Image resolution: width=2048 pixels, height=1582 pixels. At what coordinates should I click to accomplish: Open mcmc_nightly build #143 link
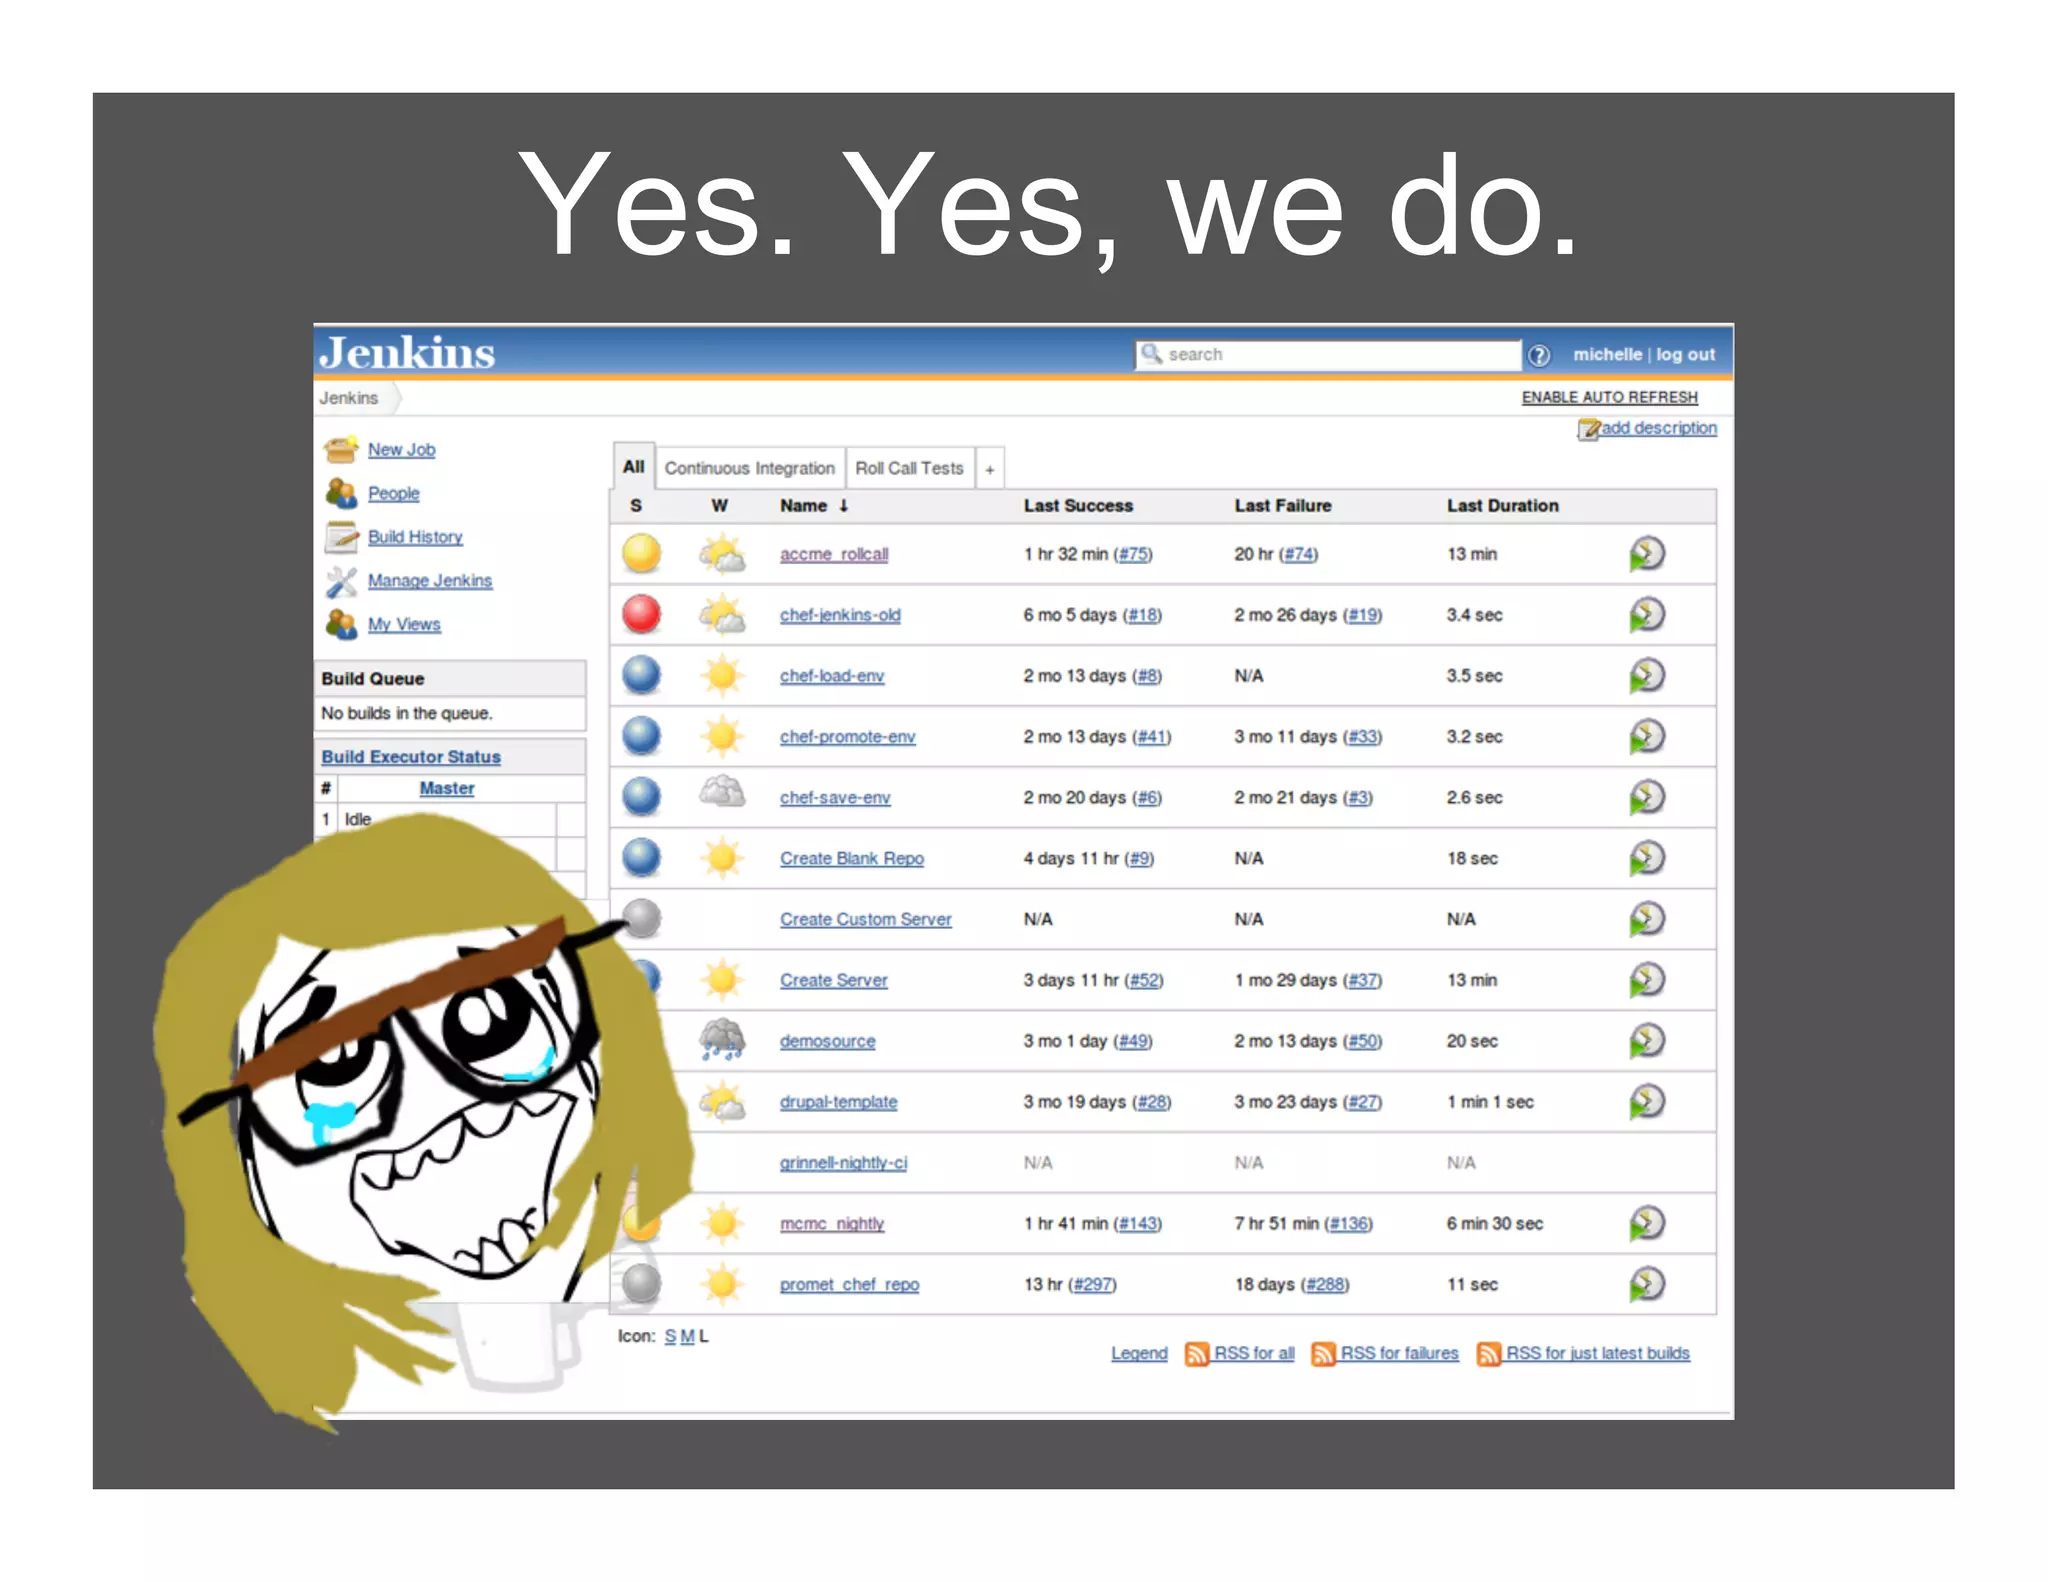pos(1137,1224)
